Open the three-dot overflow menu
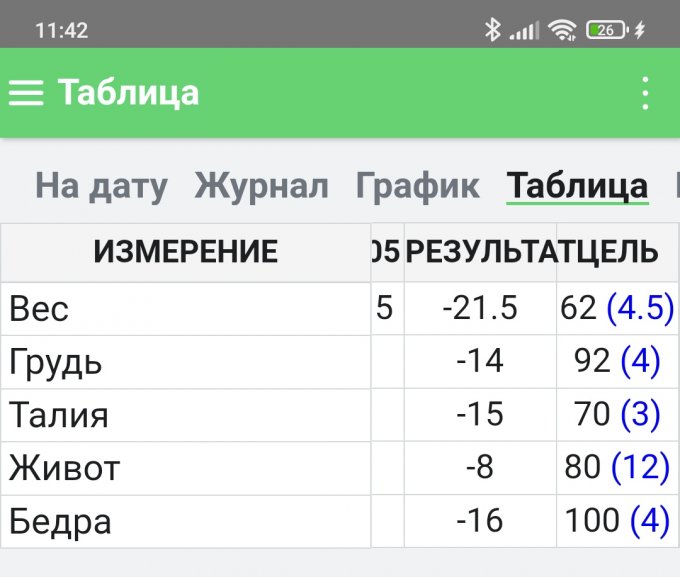The height and width of the screenshot is (577, 680). [x=645, y=93]
